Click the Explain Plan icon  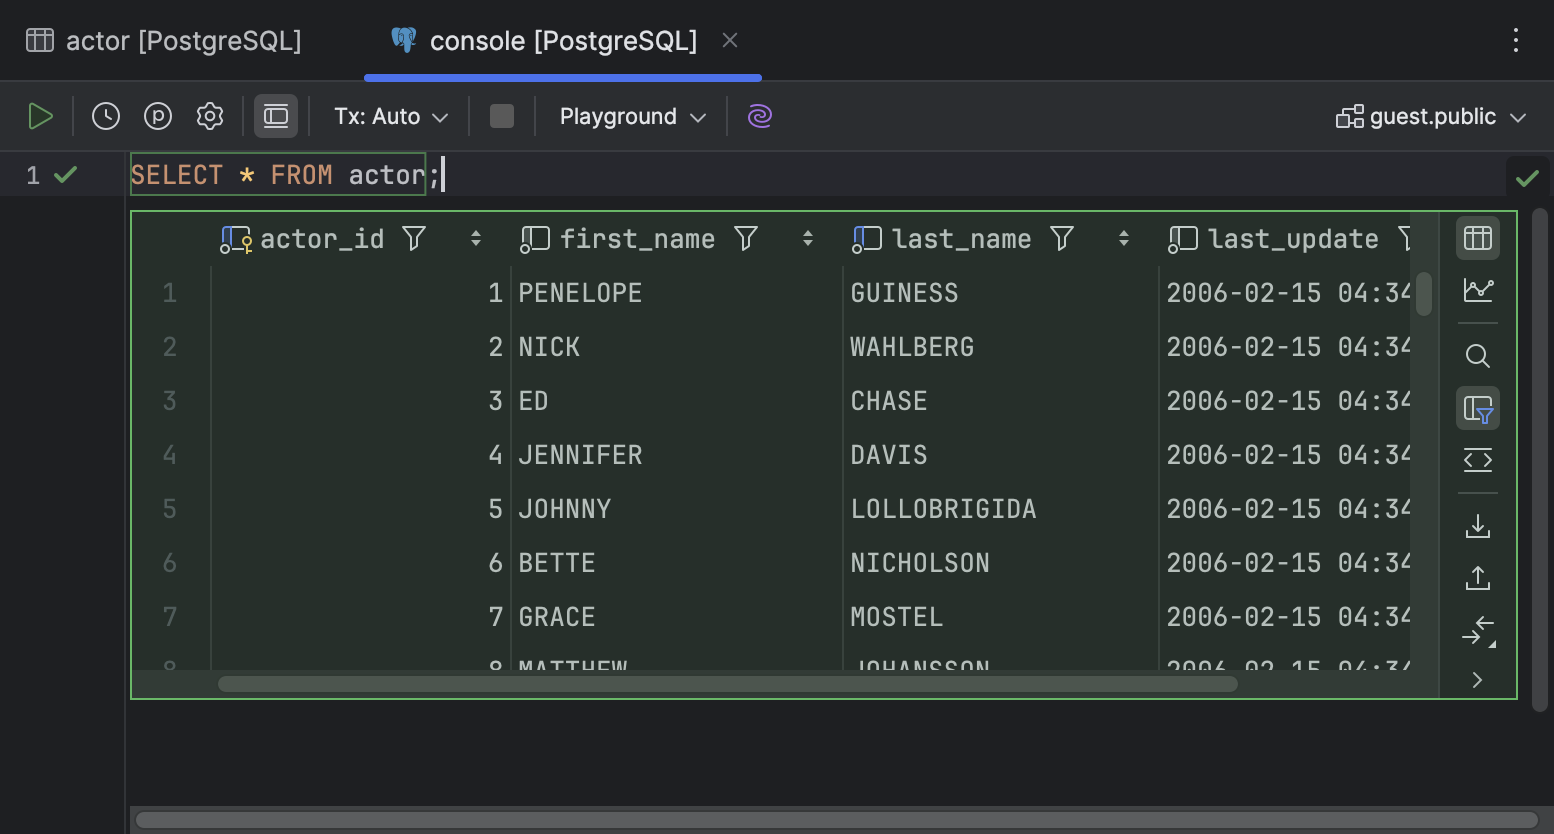click(158, 117)
